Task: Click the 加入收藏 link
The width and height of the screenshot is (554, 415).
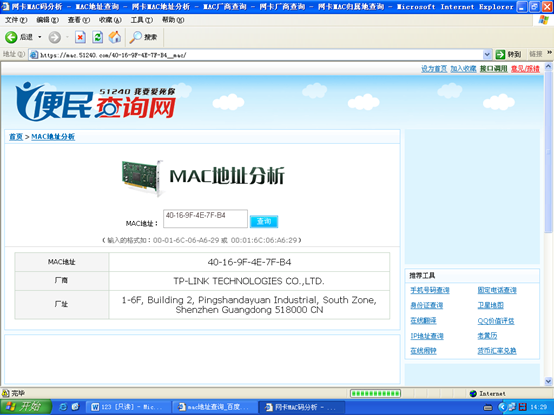Action: (463, 69)
